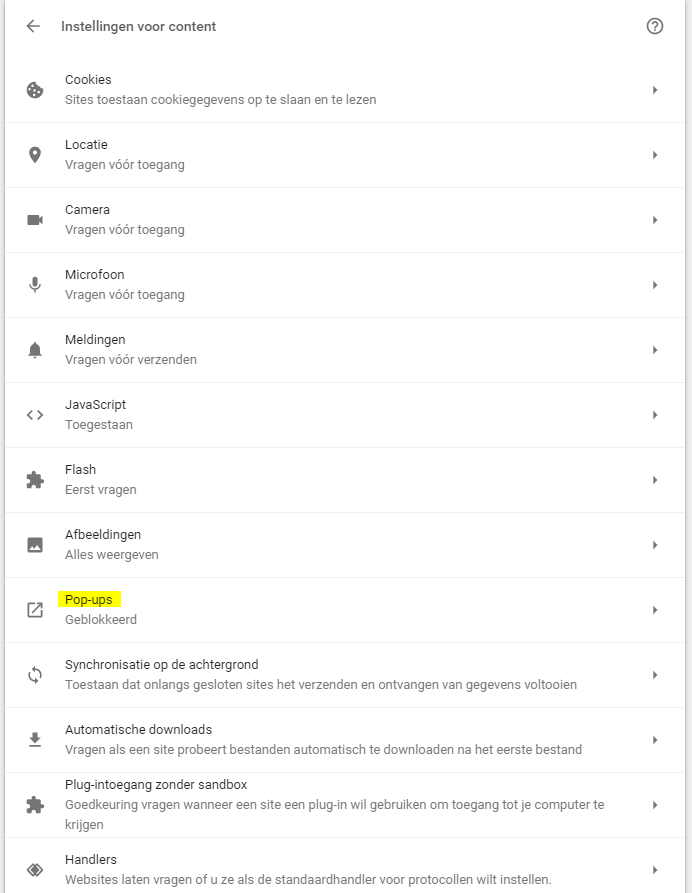
Task: Click the Microfoon microphone icon
Action: [35, 285]
